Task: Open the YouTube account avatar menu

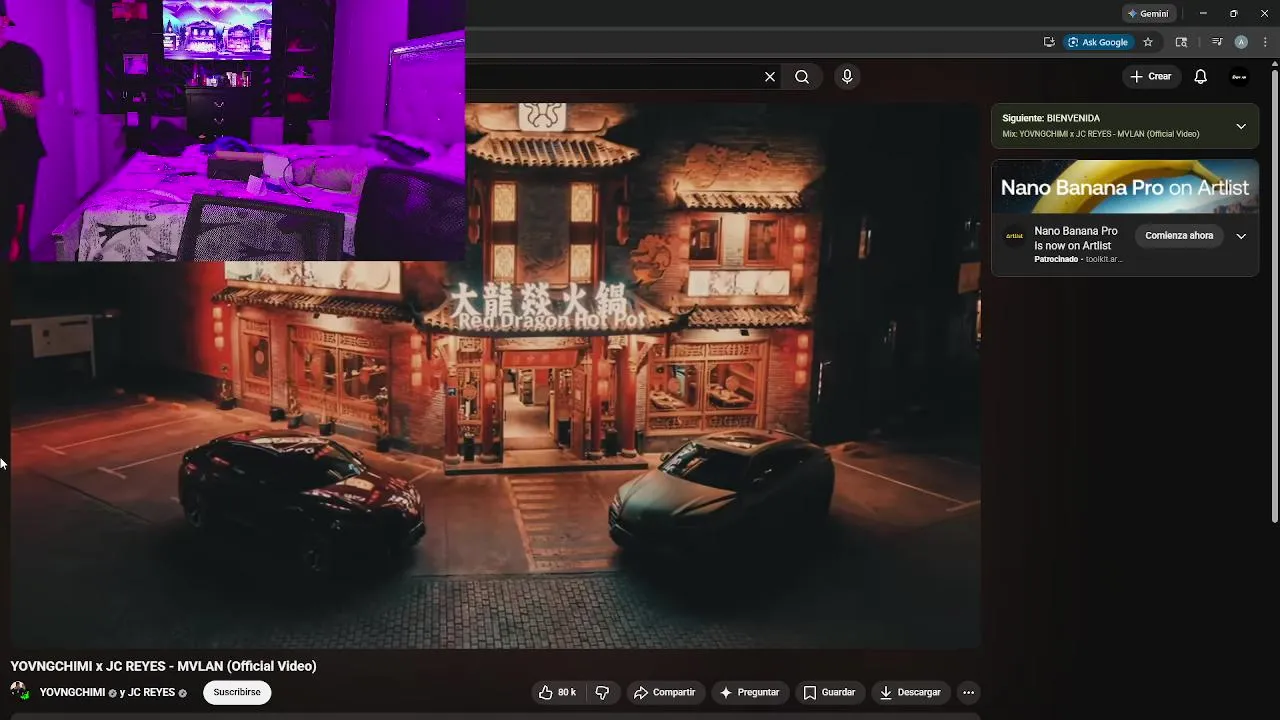Action: coord(1239,77)
